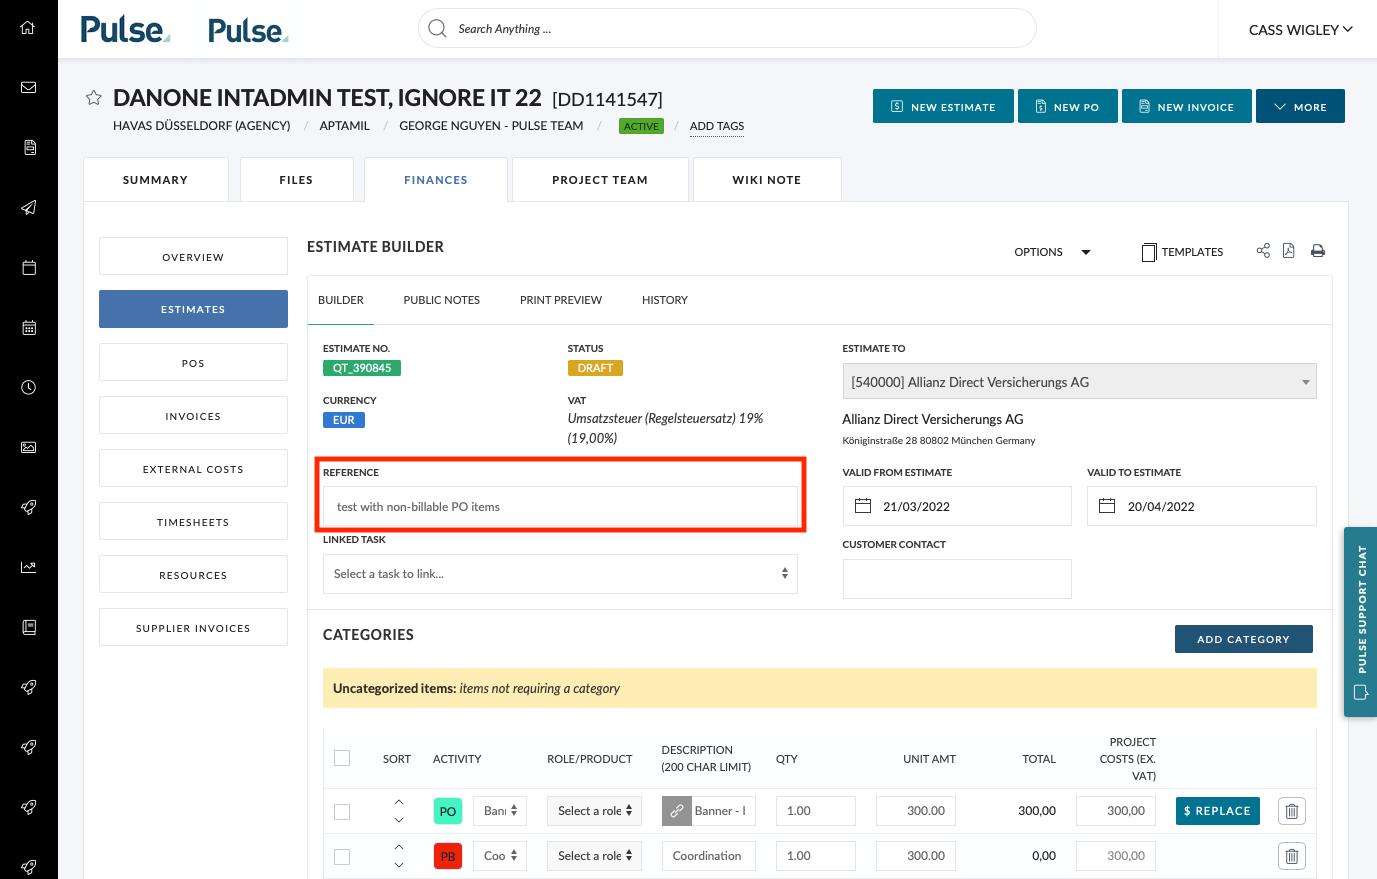The image size is (1377, 879).
Task: Open Select a role in Banner row
Action: [x=594, y=811]
